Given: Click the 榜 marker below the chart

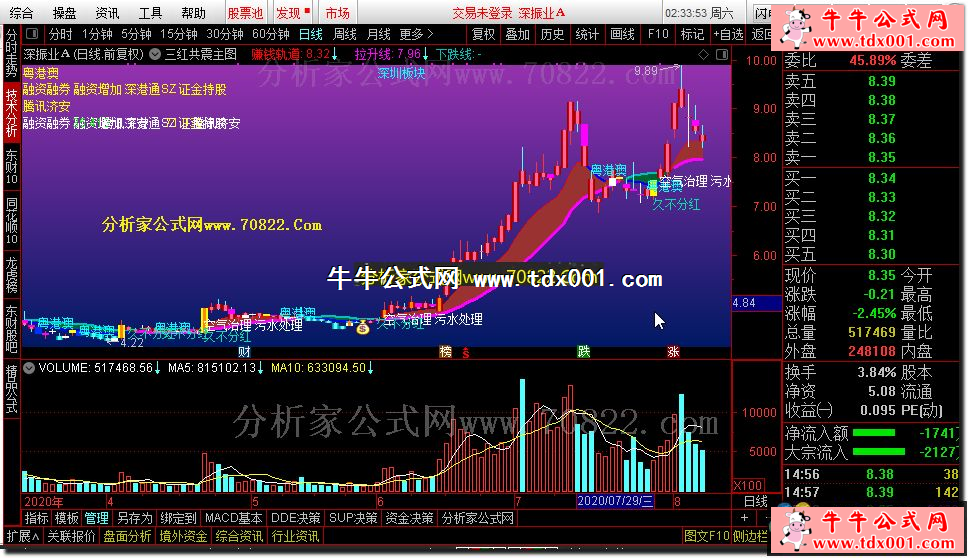Looking at the screenshot, I should (446, 352).
